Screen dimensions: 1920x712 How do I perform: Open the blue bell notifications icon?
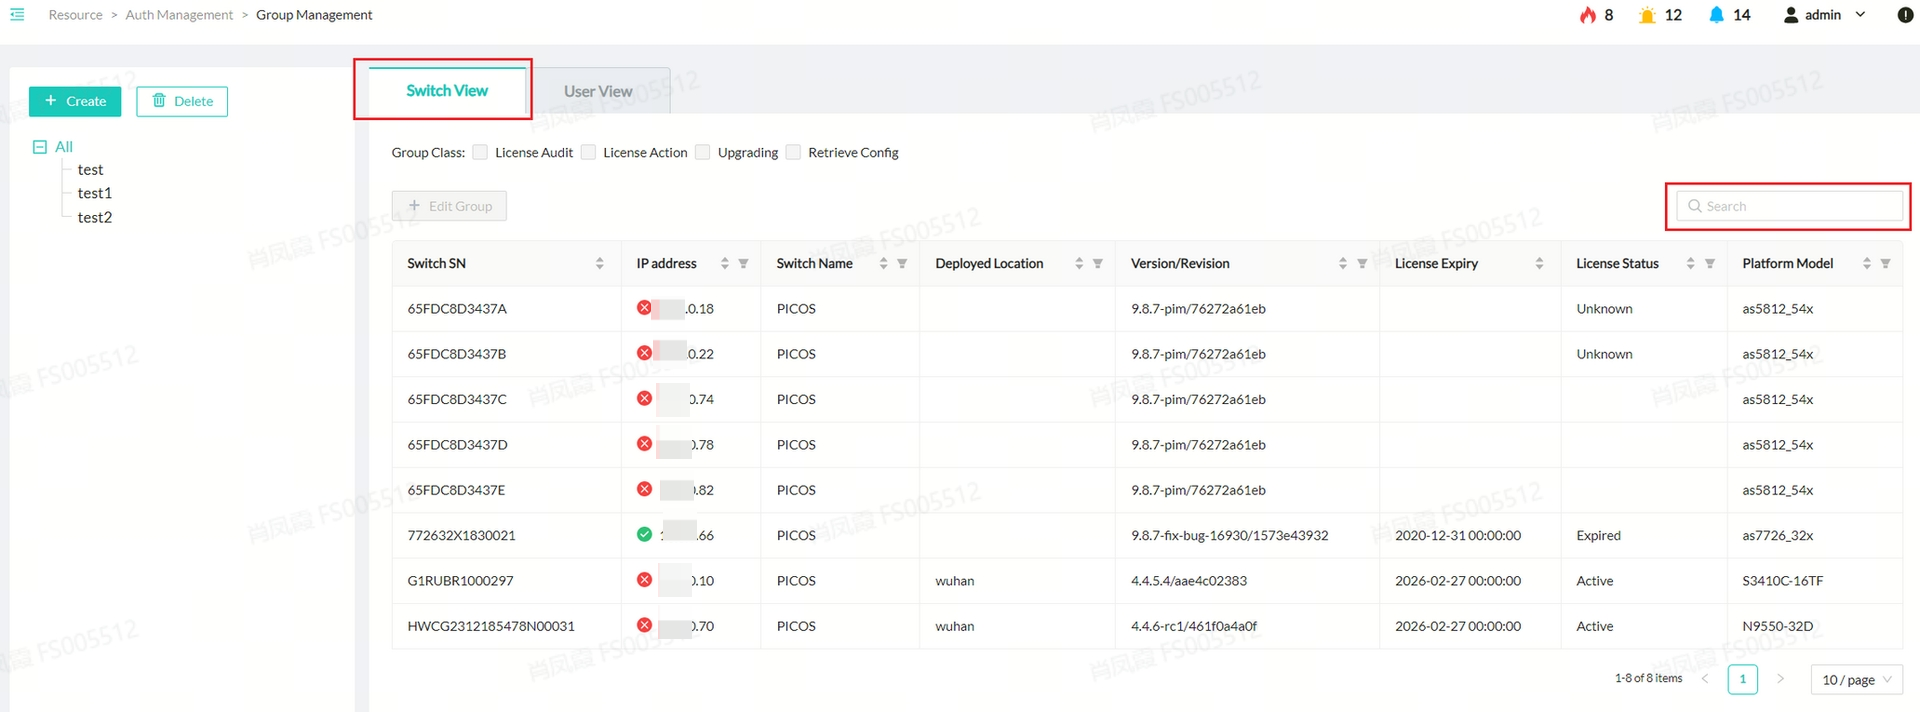(1716, 15)
